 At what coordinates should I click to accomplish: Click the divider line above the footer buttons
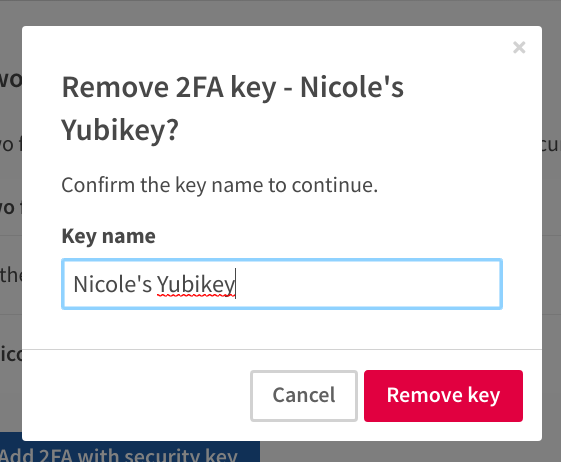coord(282,349)
